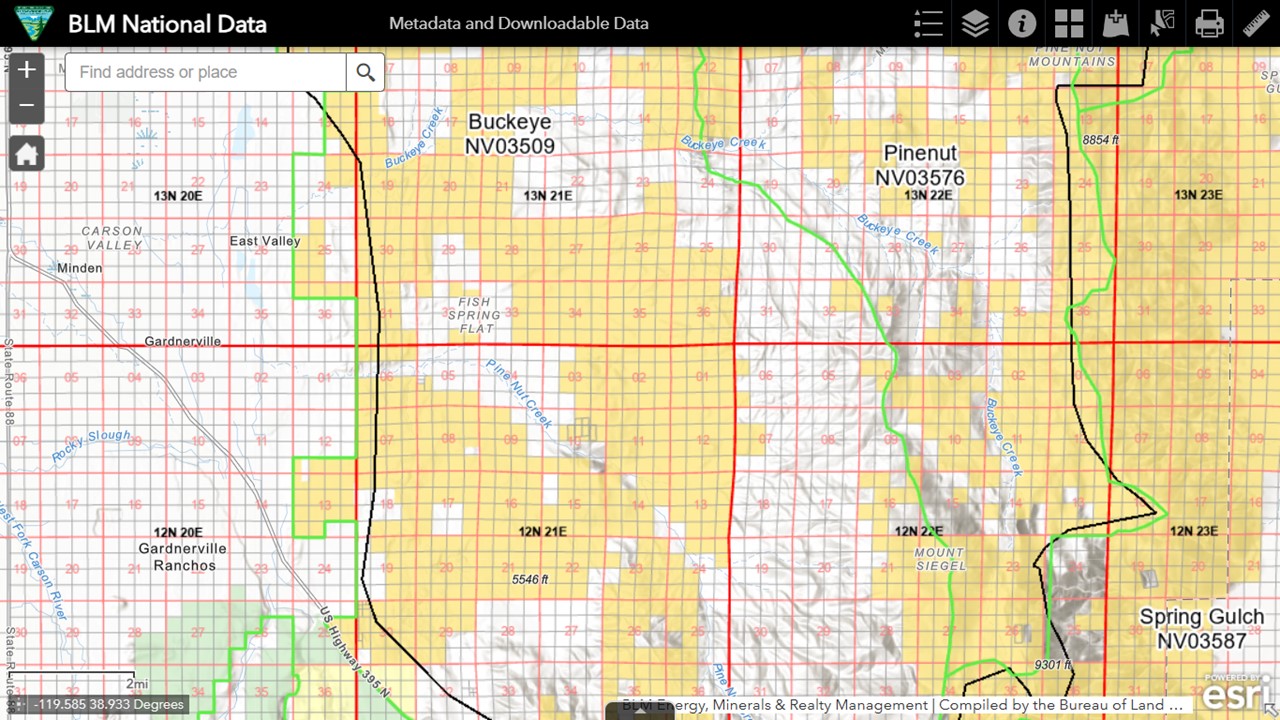This screenshot has width=1280, height=720.
Task: Expand the overview map corner arrow
Action: tap(1271, 710)
